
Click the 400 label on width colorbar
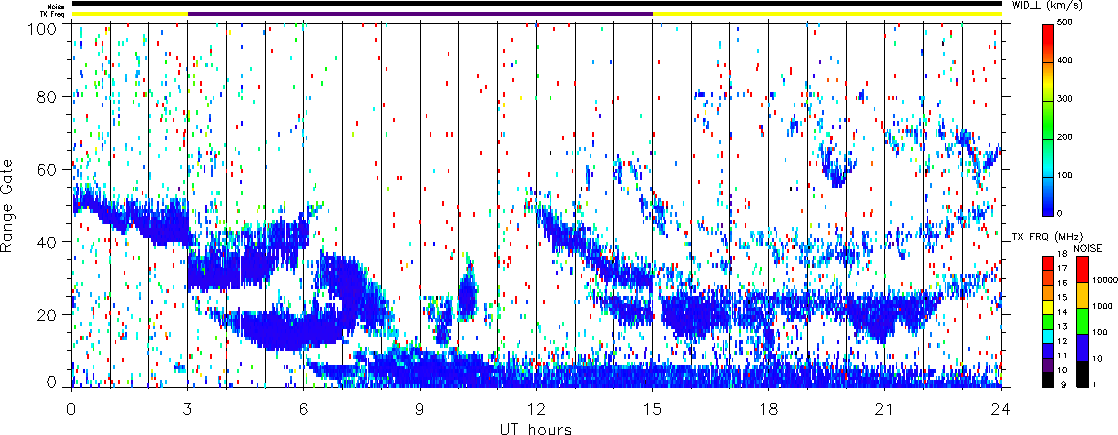coord(1065,62)
